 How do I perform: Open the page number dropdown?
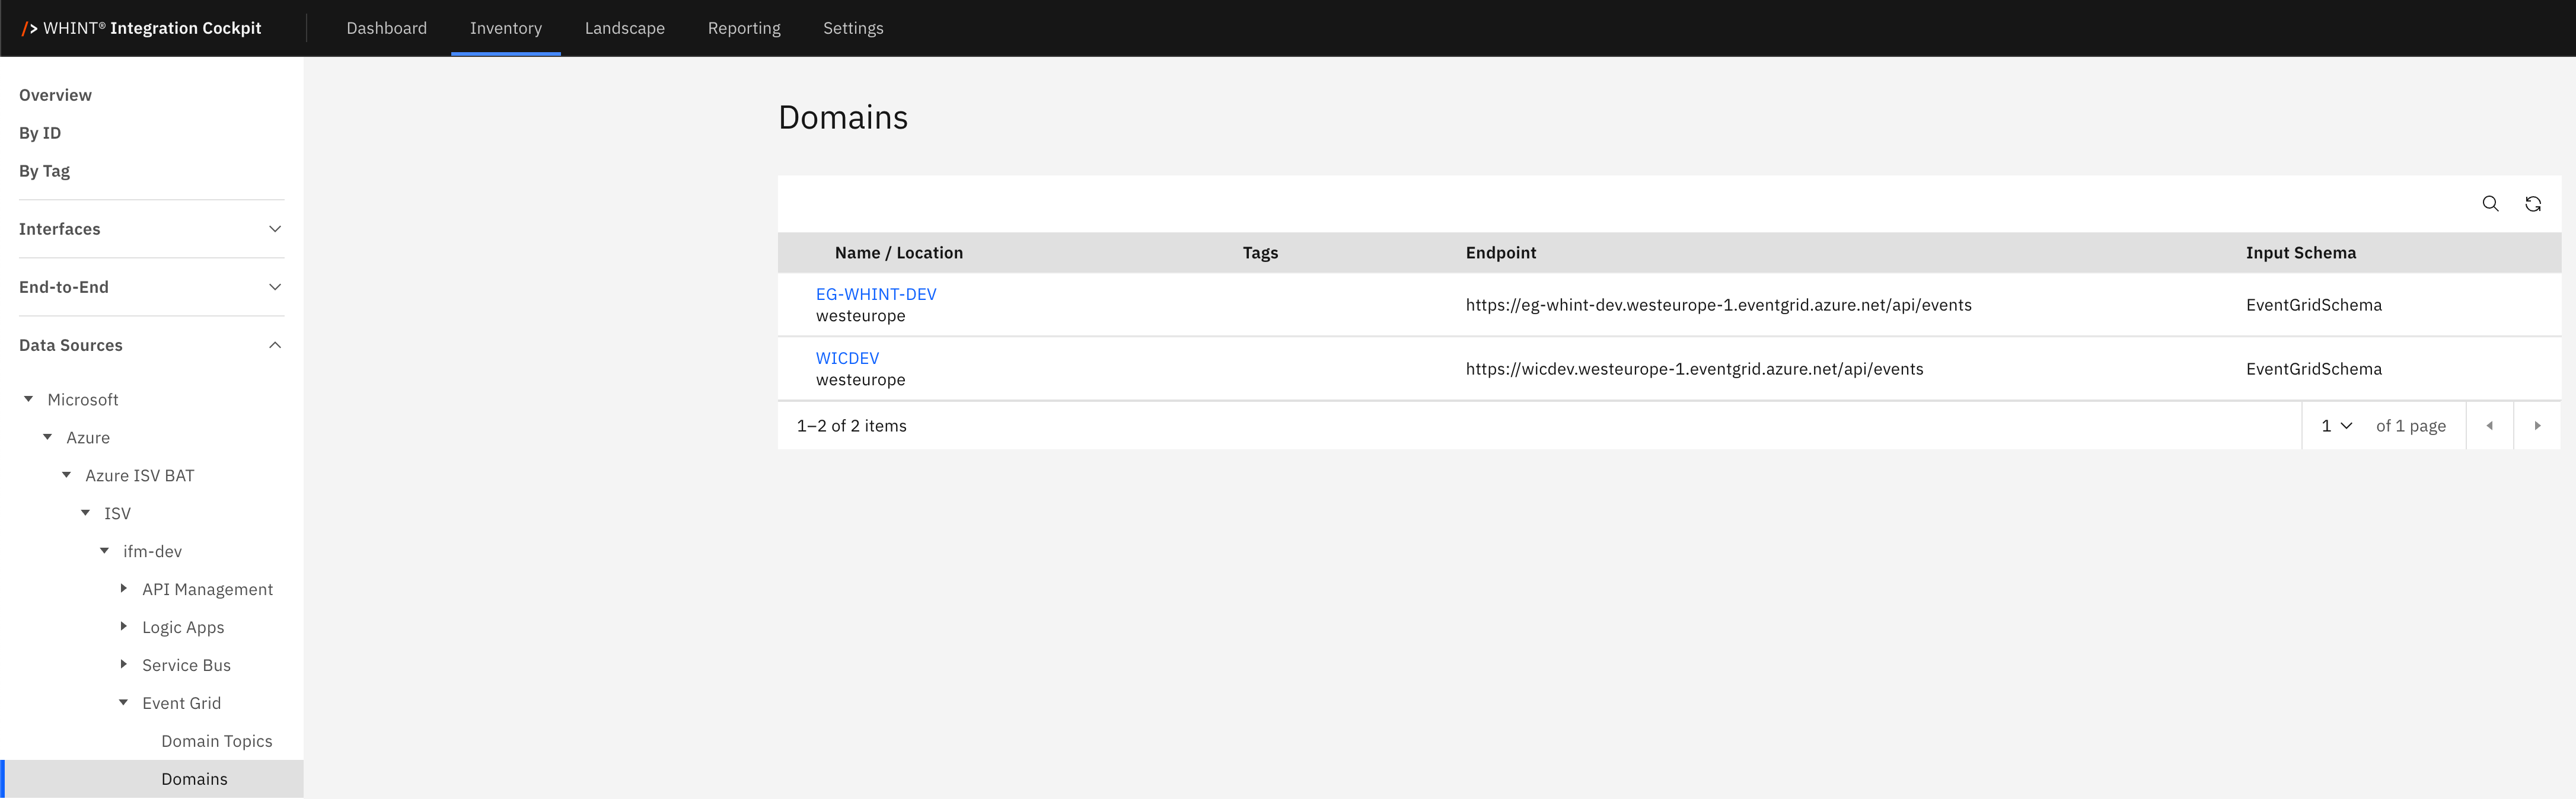[2336, 426]
